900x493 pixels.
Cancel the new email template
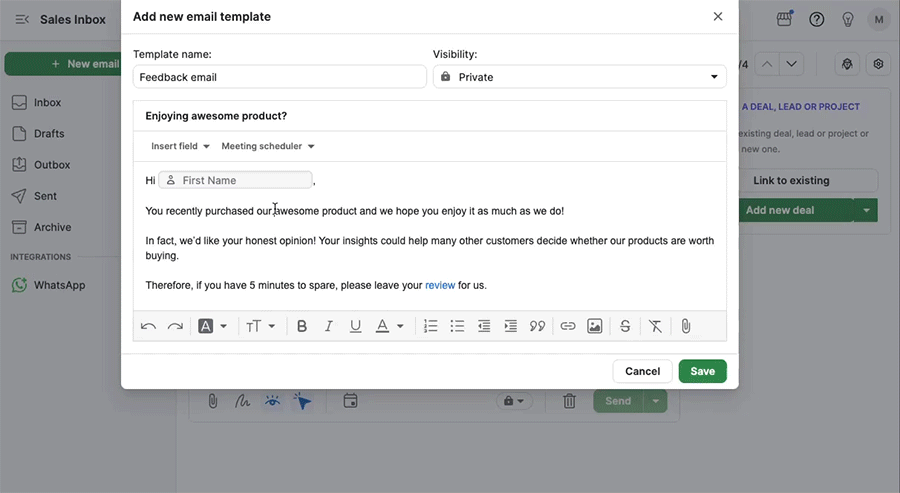point(642,371)
